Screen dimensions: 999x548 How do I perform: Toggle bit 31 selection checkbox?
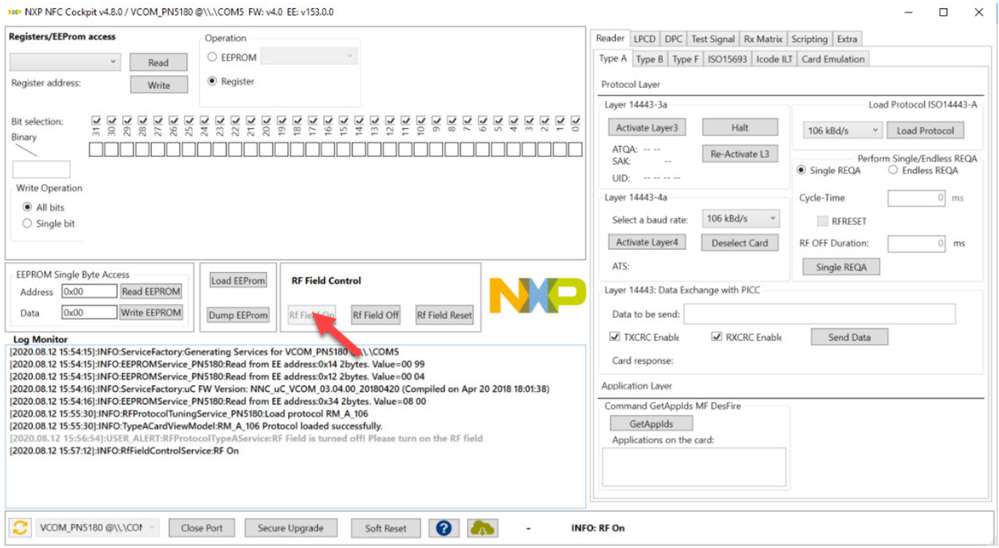(x=96, y=120)
